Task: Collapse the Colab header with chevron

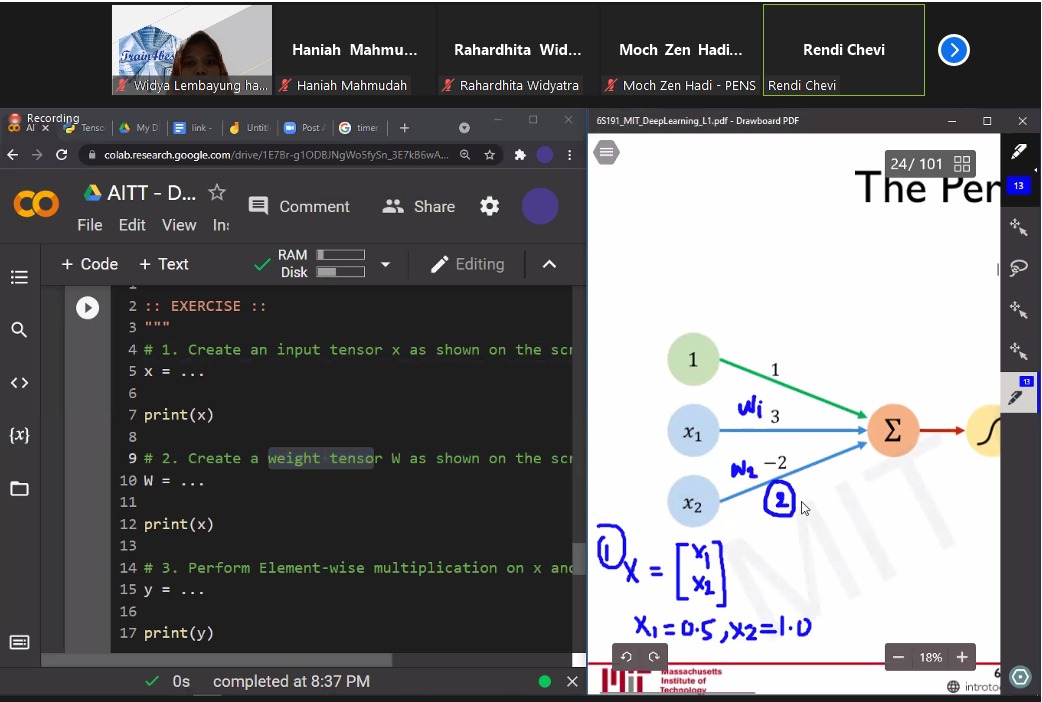Action: coord(549,264)
